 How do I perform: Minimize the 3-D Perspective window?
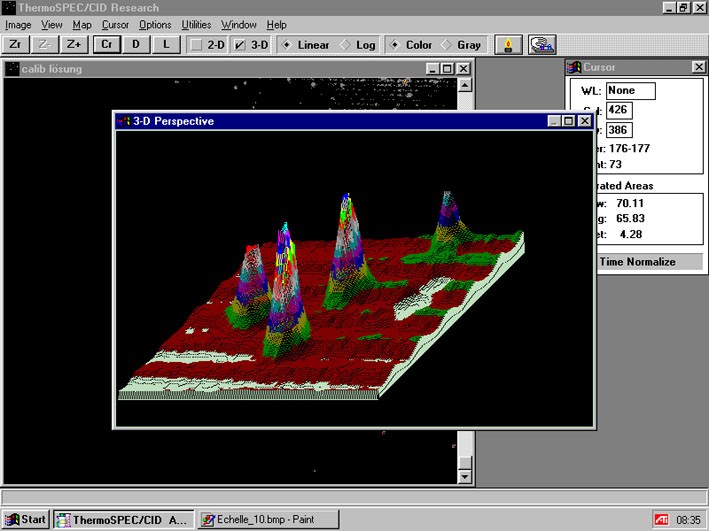coord(554,121)
